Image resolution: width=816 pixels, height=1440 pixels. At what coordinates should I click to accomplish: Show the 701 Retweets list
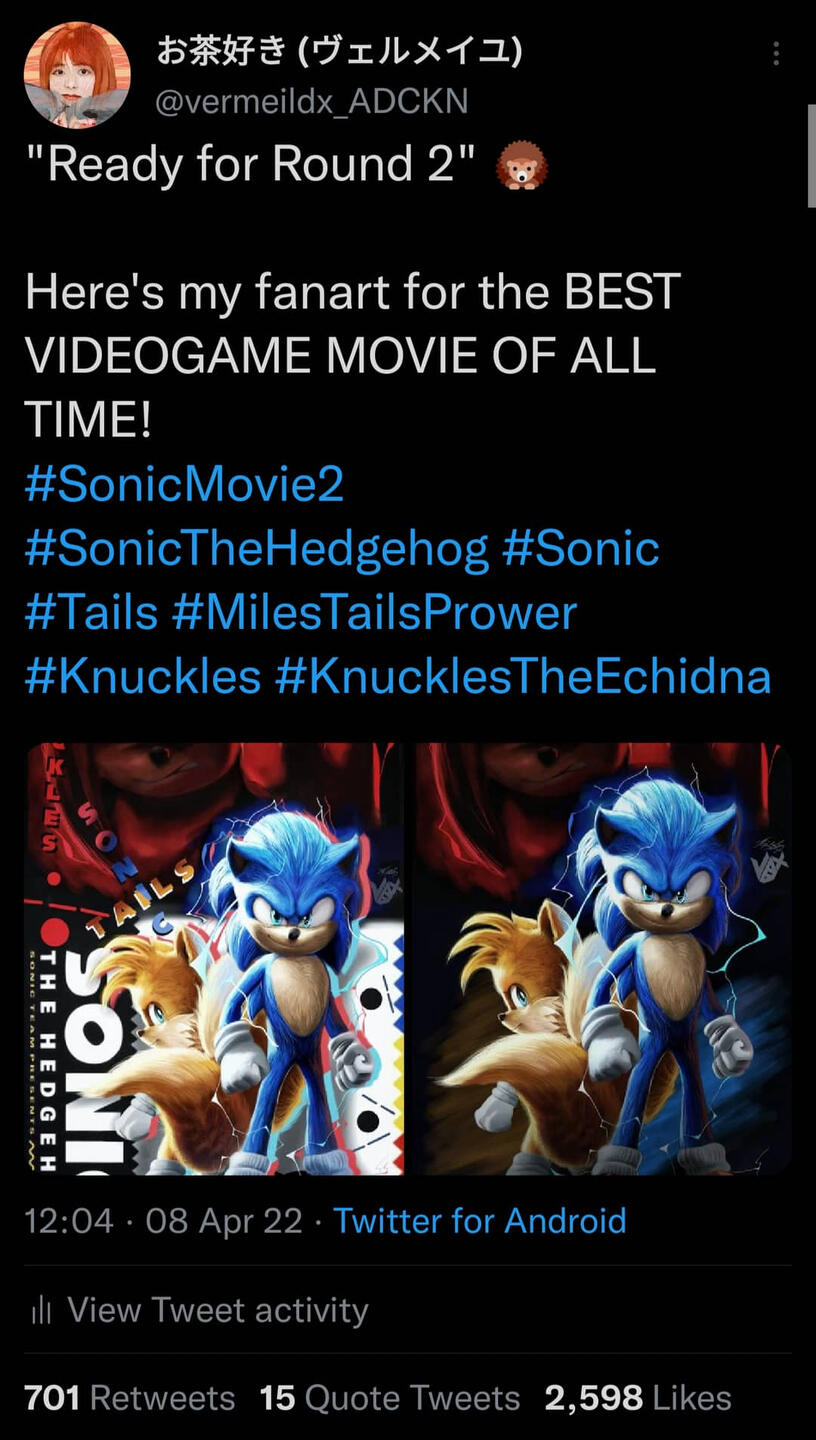[130, 1398]
